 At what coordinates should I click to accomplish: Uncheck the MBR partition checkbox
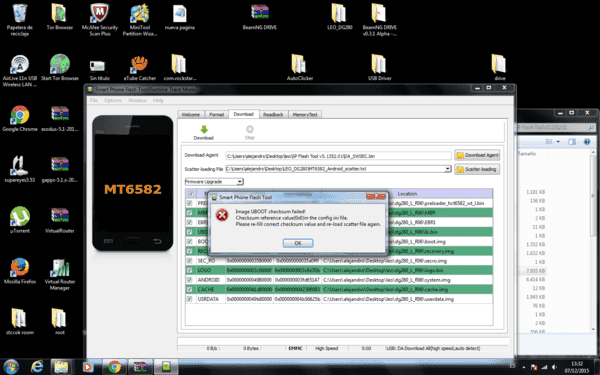click(x=189, y=213)
